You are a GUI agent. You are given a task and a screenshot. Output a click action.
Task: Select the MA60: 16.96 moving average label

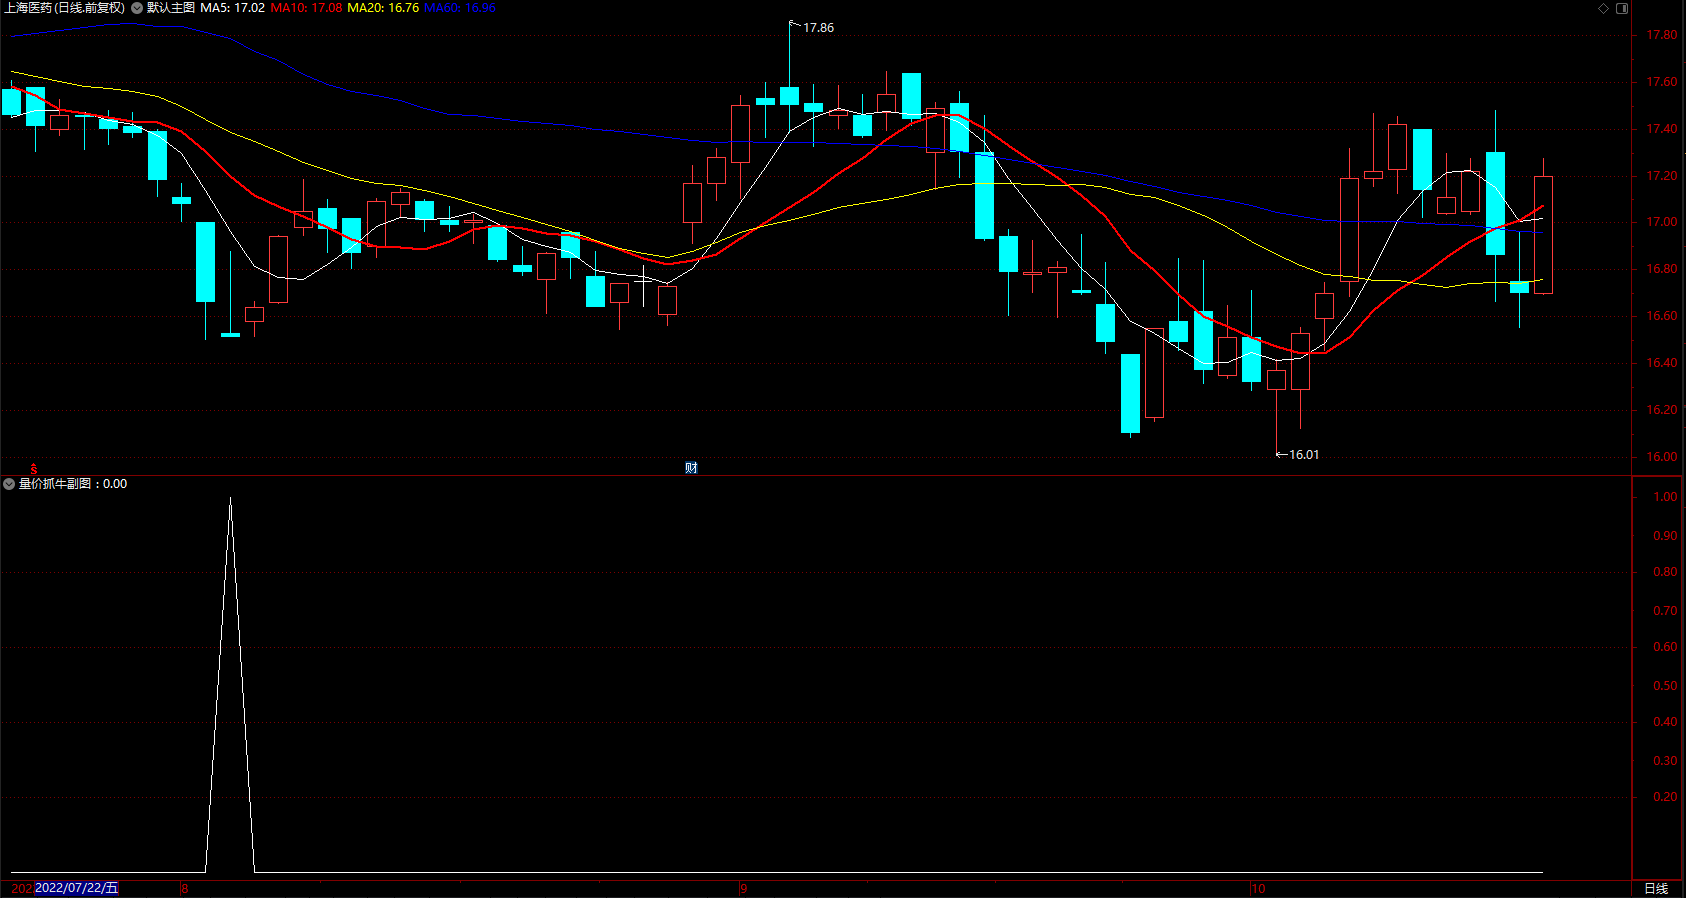460,8
